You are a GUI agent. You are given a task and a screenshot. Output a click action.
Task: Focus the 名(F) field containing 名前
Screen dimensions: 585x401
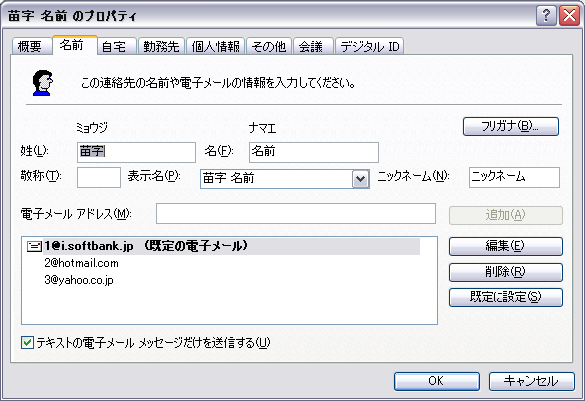click(x=314, y=152)
